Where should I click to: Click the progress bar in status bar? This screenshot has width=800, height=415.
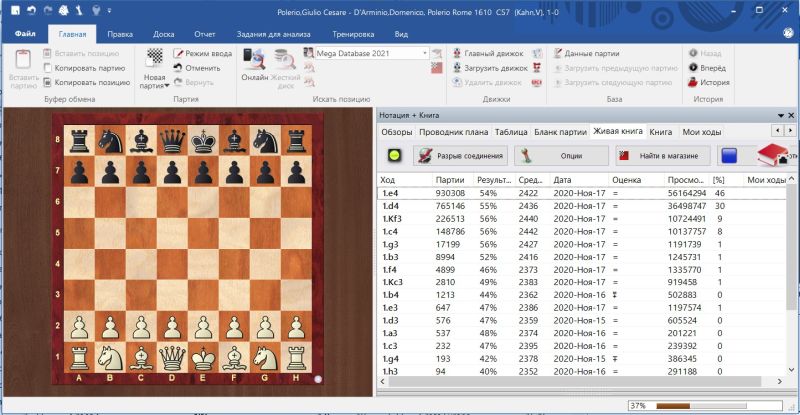click(x=710, y=406)
